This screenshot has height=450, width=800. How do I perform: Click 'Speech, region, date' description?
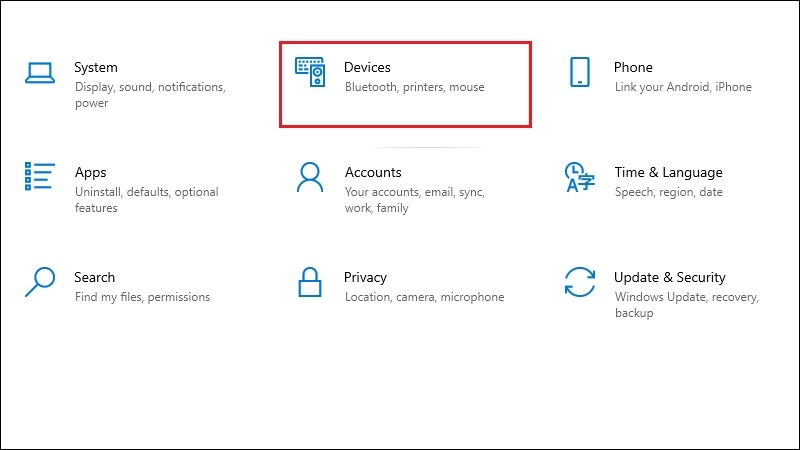point(668,192)
